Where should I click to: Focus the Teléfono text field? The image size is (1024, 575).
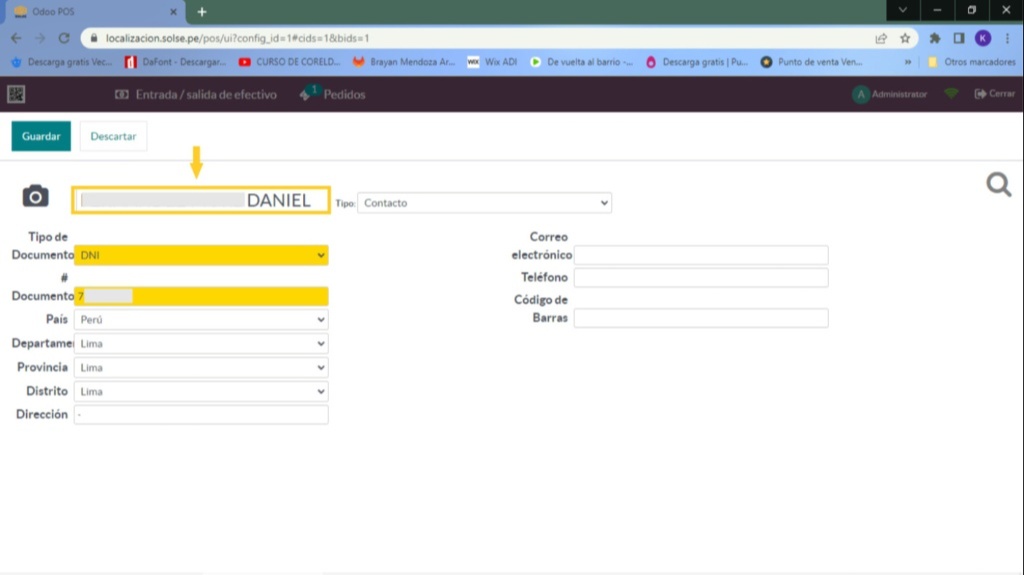pyautogui.click(x=701, y=278)
